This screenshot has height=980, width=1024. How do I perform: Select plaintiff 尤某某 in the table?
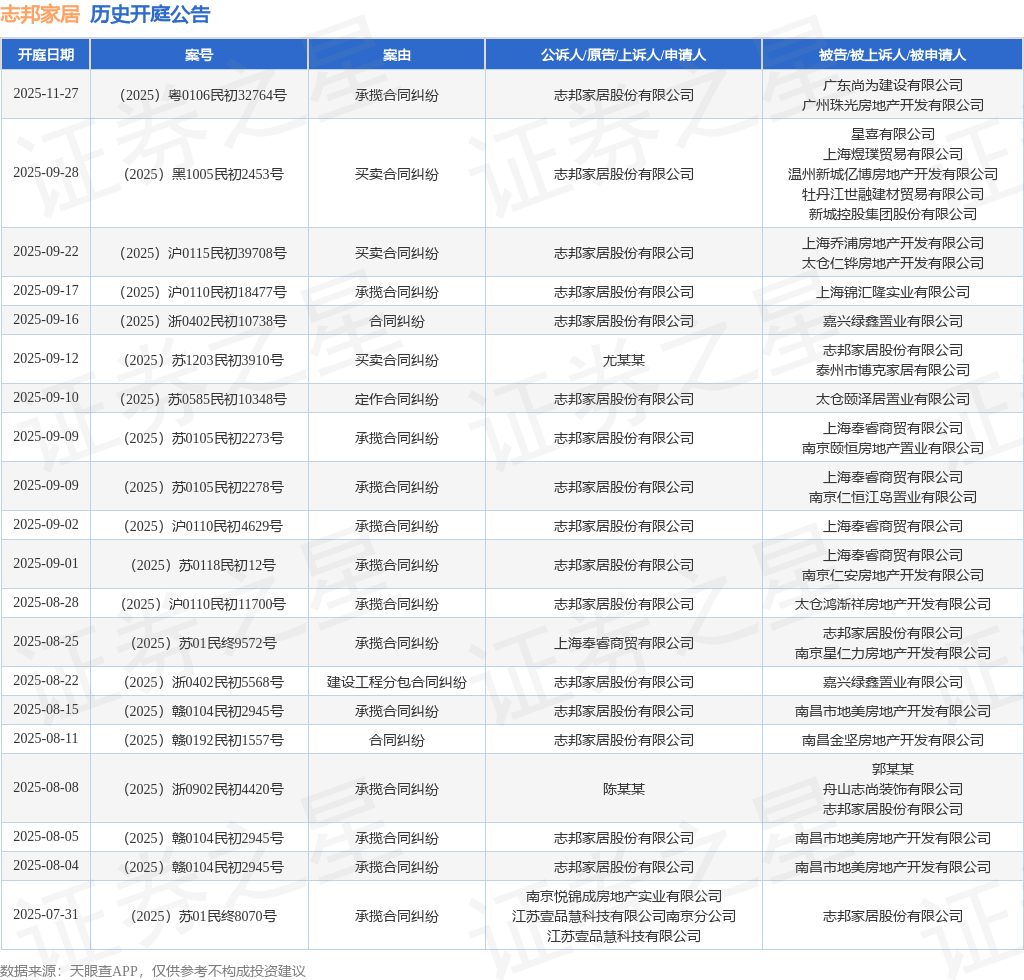624,360
